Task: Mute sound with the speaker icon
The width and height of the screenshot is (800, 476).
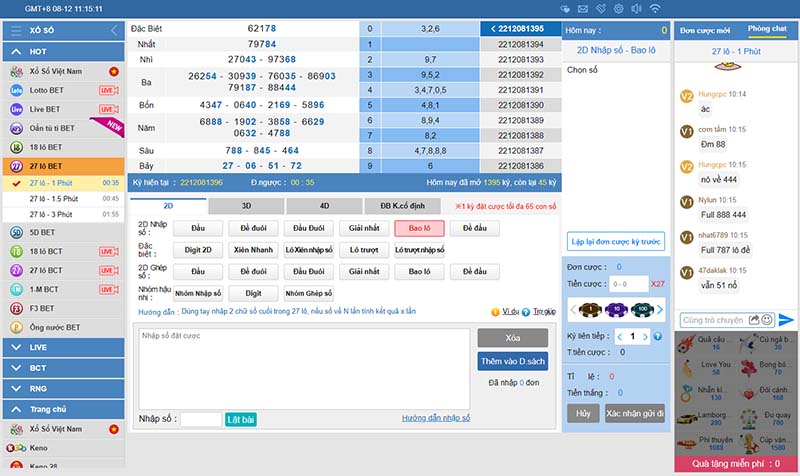Action: click(x=636, y=9)
